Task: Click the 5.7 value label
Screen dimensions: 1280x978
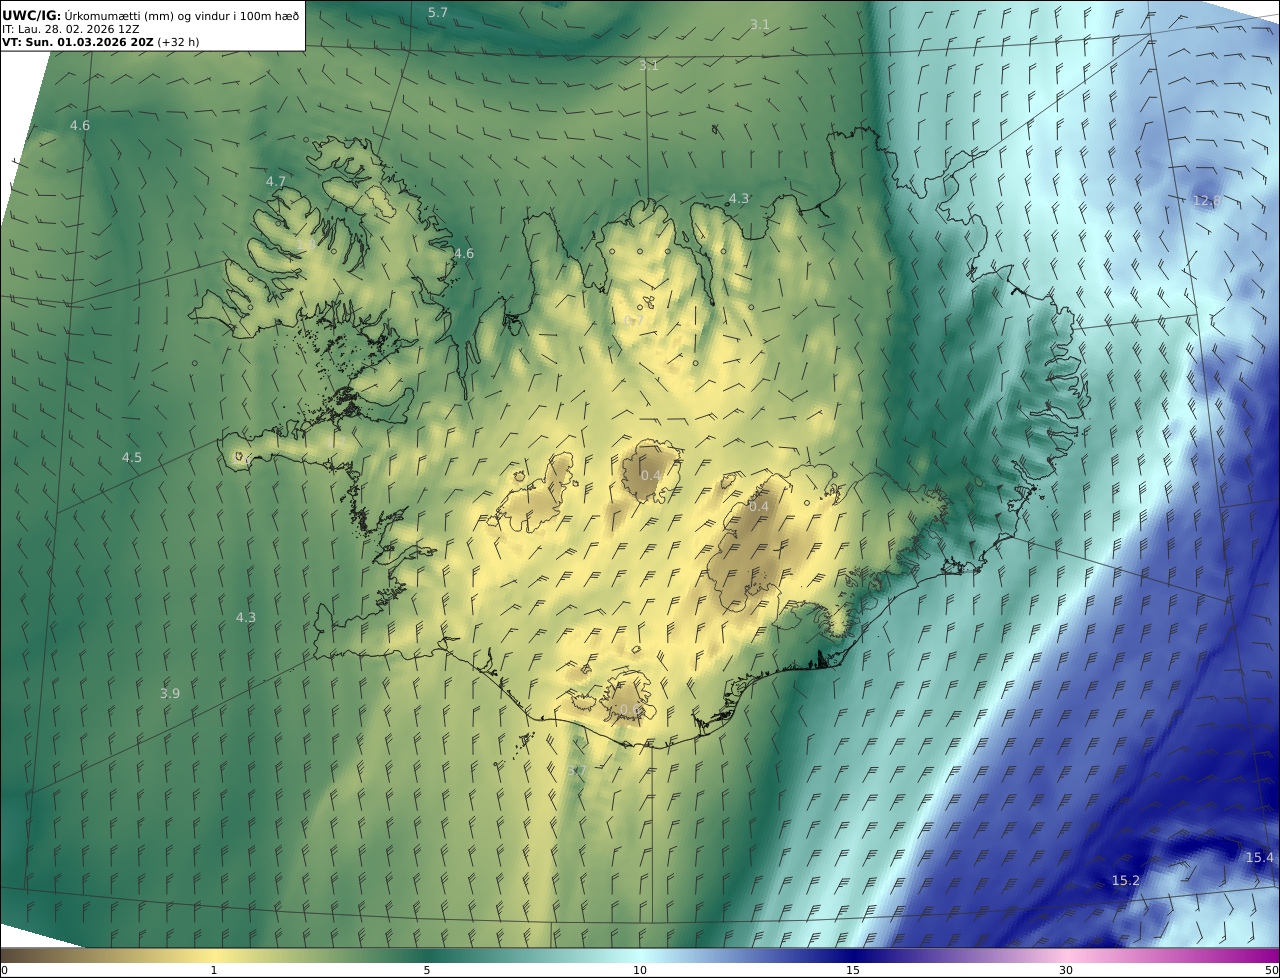Action: point(438,12)
